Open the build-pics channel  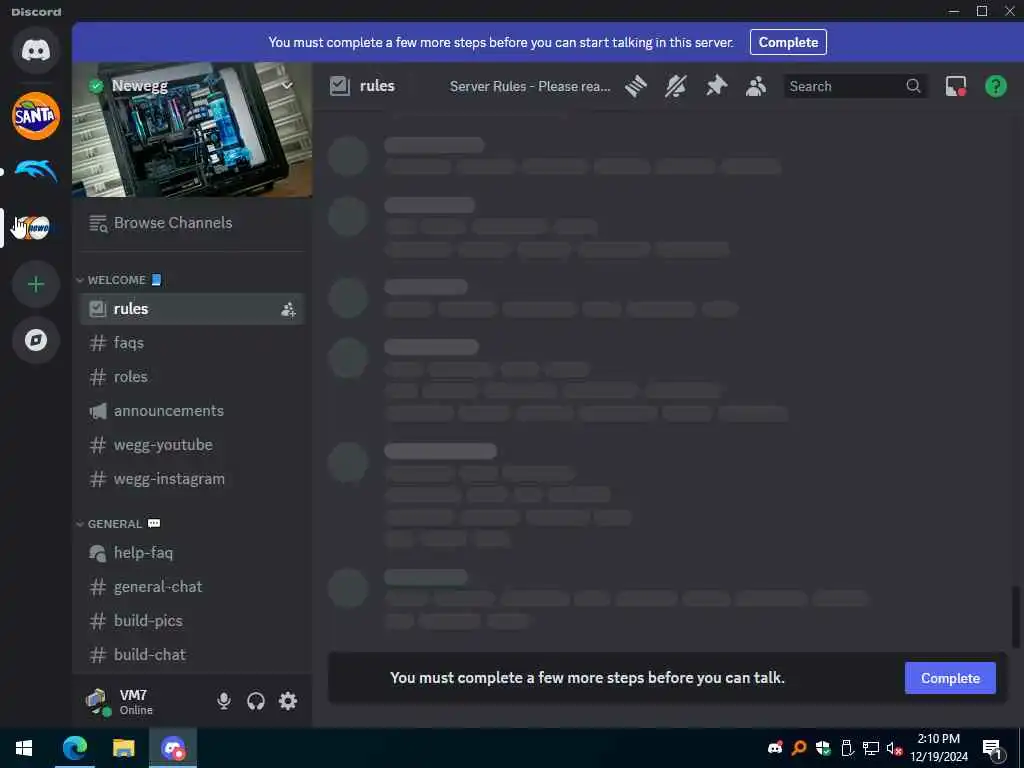coord(192,621)
